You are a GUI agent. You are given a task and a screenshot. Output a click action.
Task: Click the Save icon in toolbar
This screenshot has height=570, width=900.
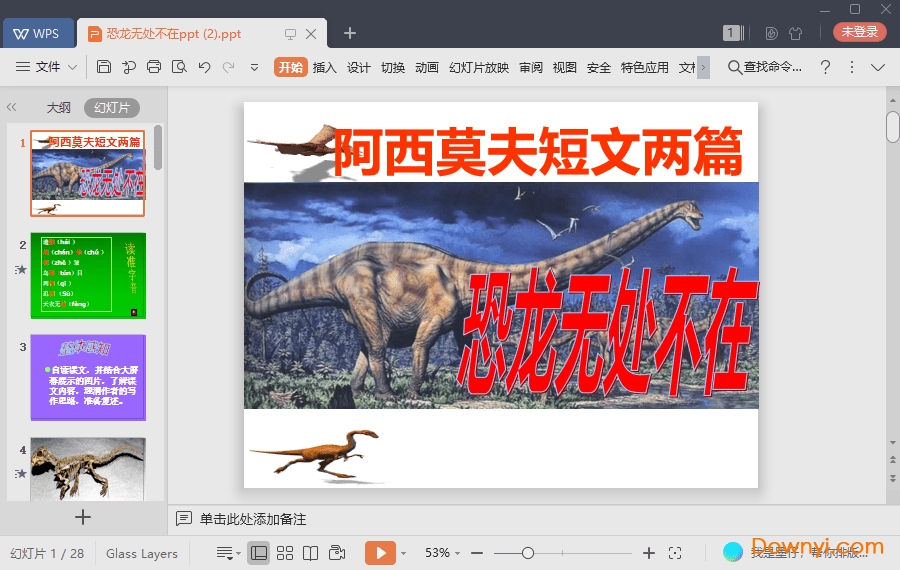pyautogui.click(x=104, y=67)
